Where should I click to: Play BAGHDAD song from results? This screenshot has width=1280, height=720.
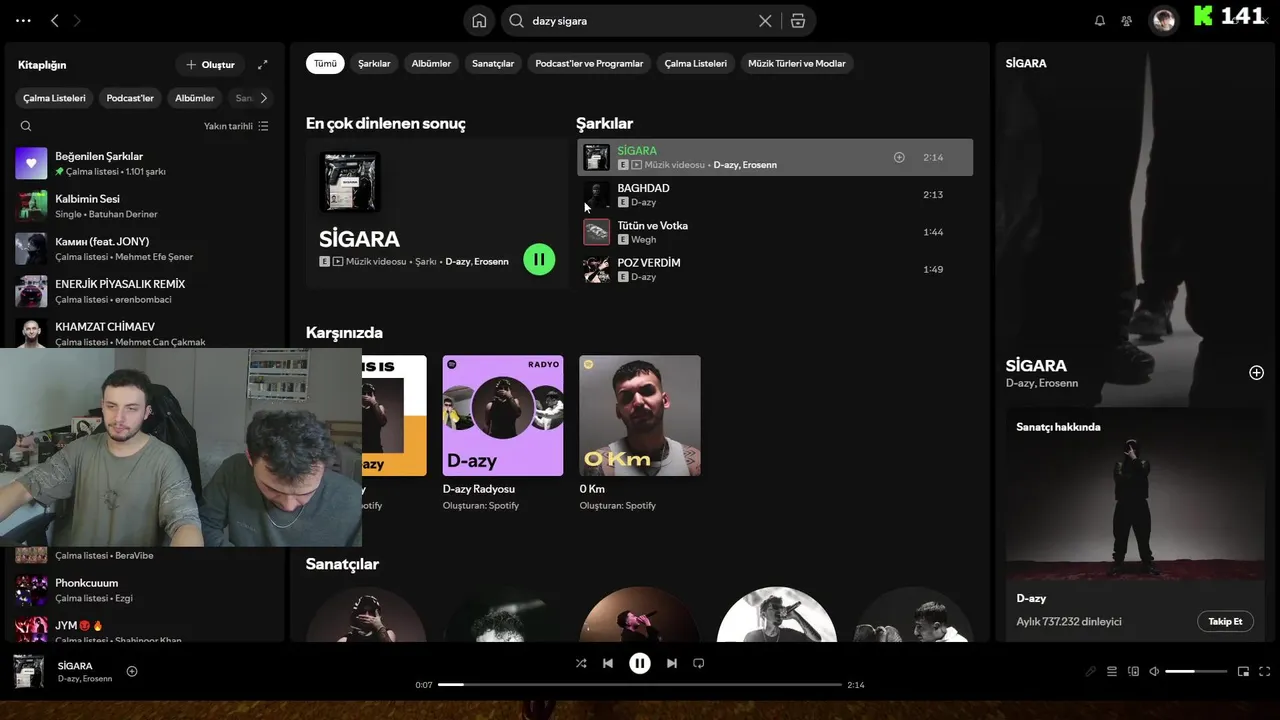point(775,195)
